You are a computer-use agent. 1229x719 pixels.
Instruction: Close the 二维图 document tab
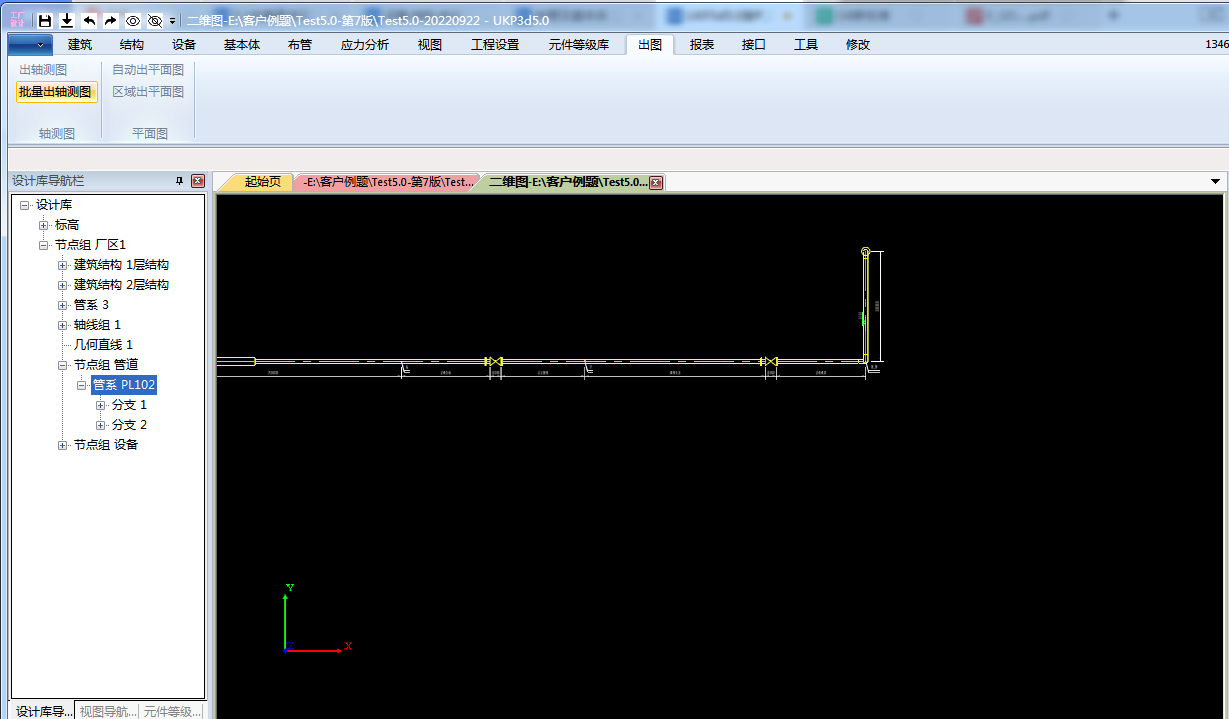[x=656, y=182]
